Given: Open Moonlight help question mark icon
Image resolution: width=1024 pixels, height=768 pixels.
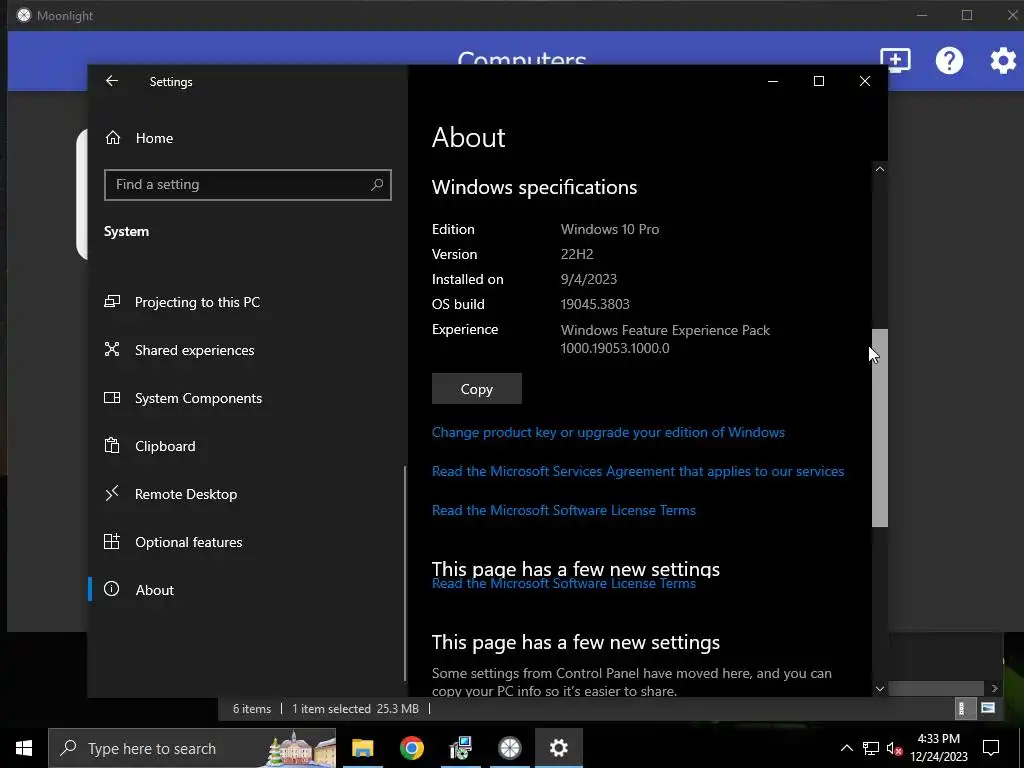Looking at the screenshot, I should click(x=949, y=60).
